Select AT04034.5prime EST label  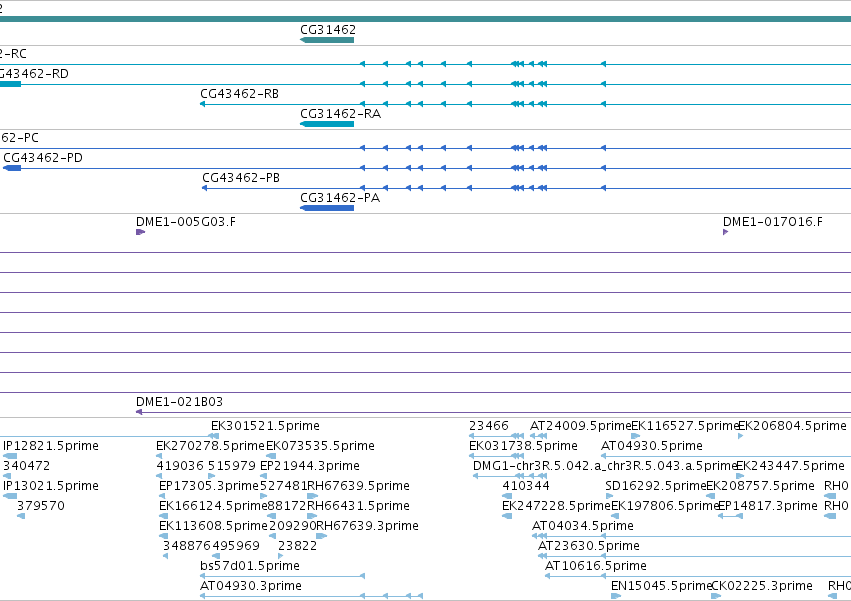point(583,526)
